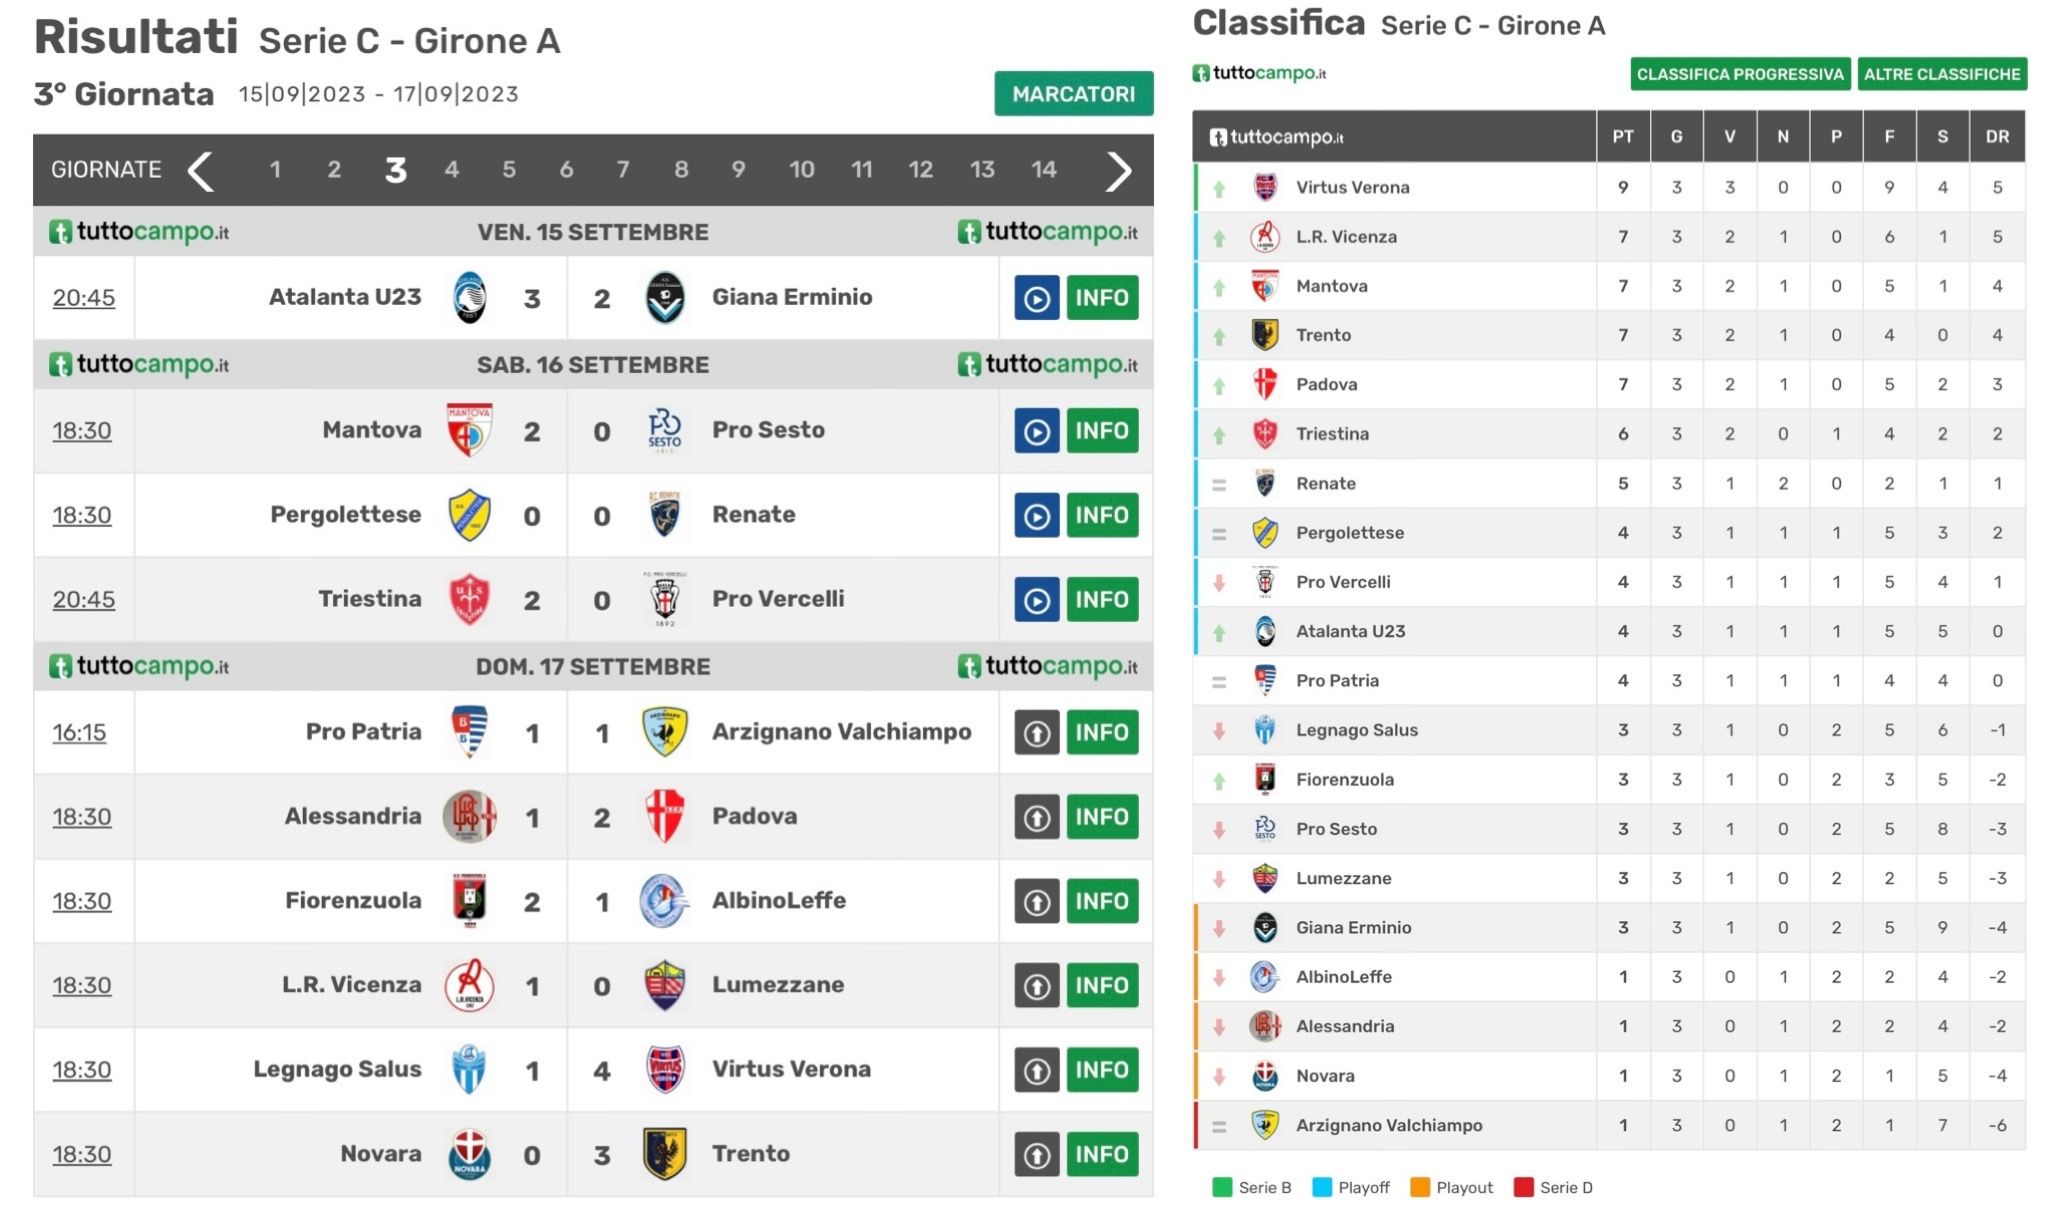The image size is (2048, 1213).
Task: Select giornata 14 in the navigator
Action: tap(1043, 170)
